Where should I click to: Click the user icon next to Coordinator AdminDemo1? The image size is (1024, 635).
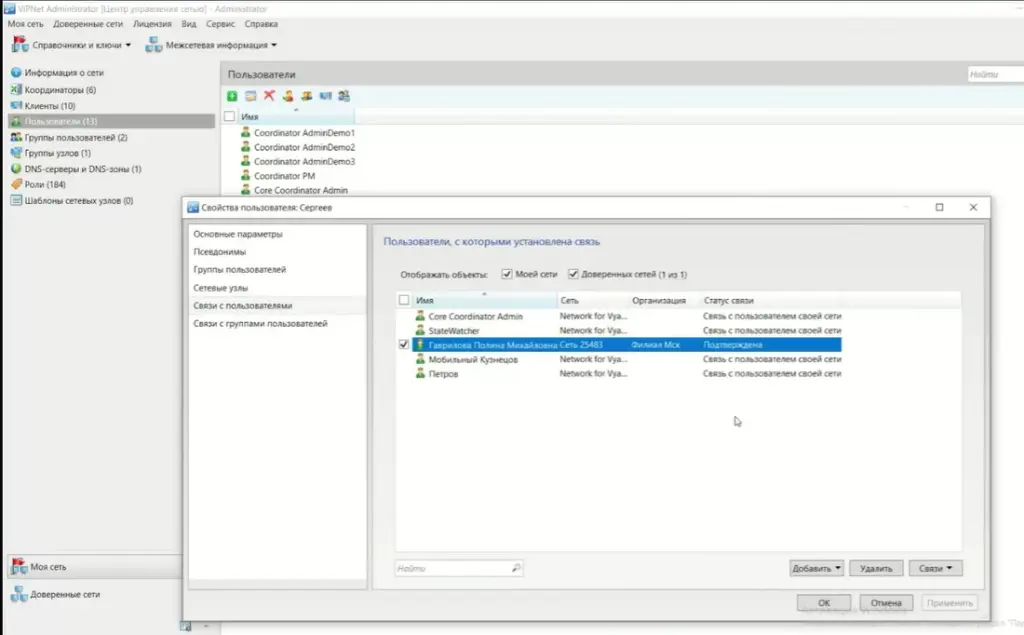point(246,132)
